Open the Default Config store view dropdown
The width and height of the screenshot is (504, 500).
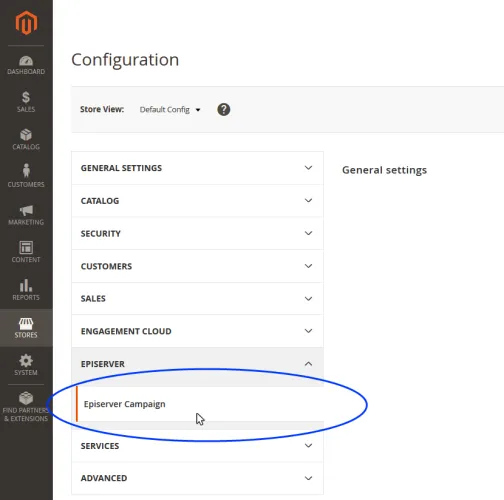pos(170,110)
